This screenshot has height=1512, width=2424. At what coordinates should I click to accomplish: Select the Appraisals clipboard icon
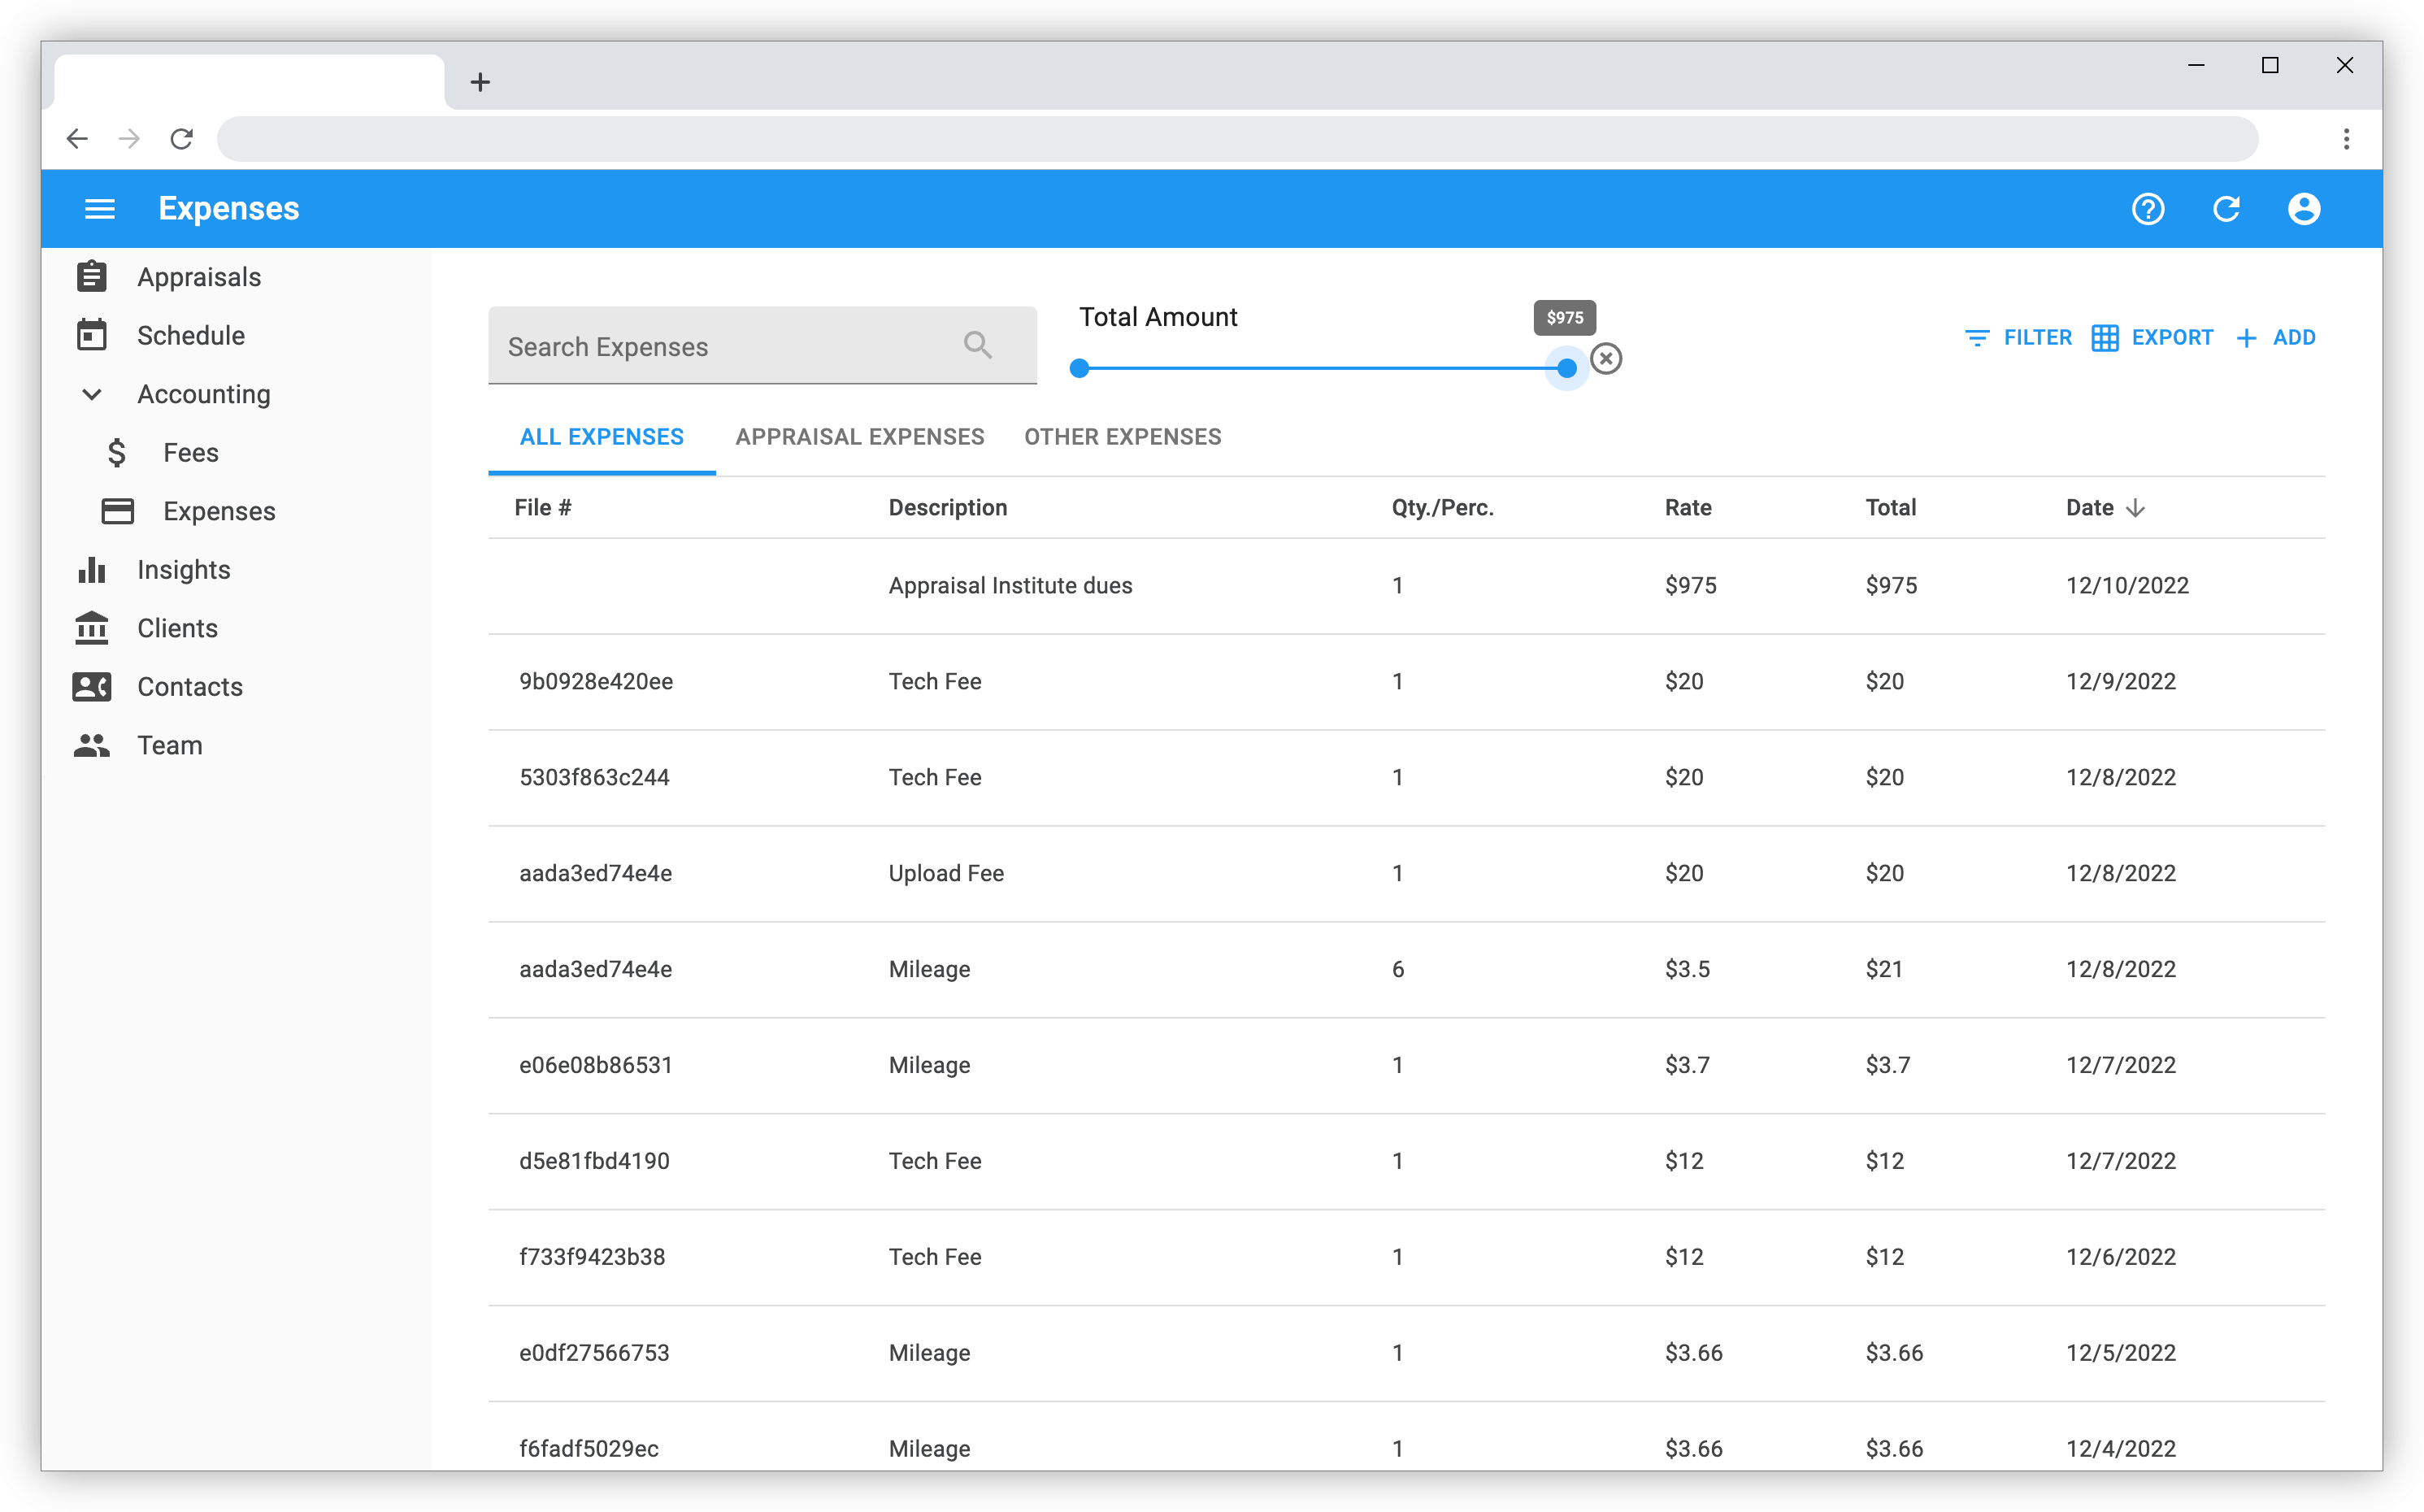pos(92,276)
